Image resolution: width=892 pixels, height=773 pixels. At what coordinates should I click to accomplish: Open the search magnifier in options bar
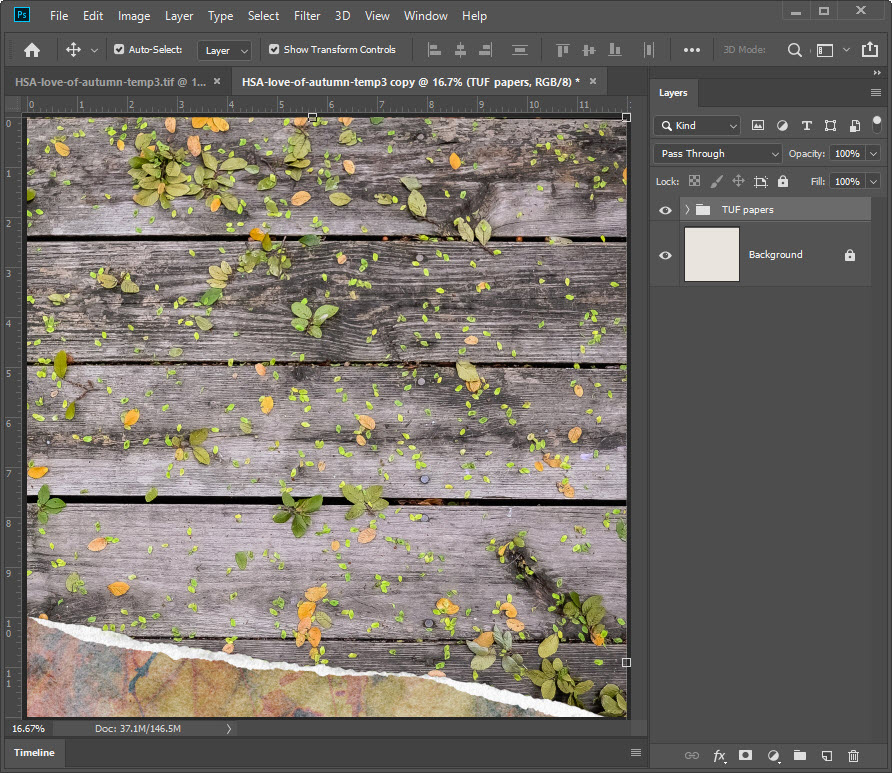point(795,50)
